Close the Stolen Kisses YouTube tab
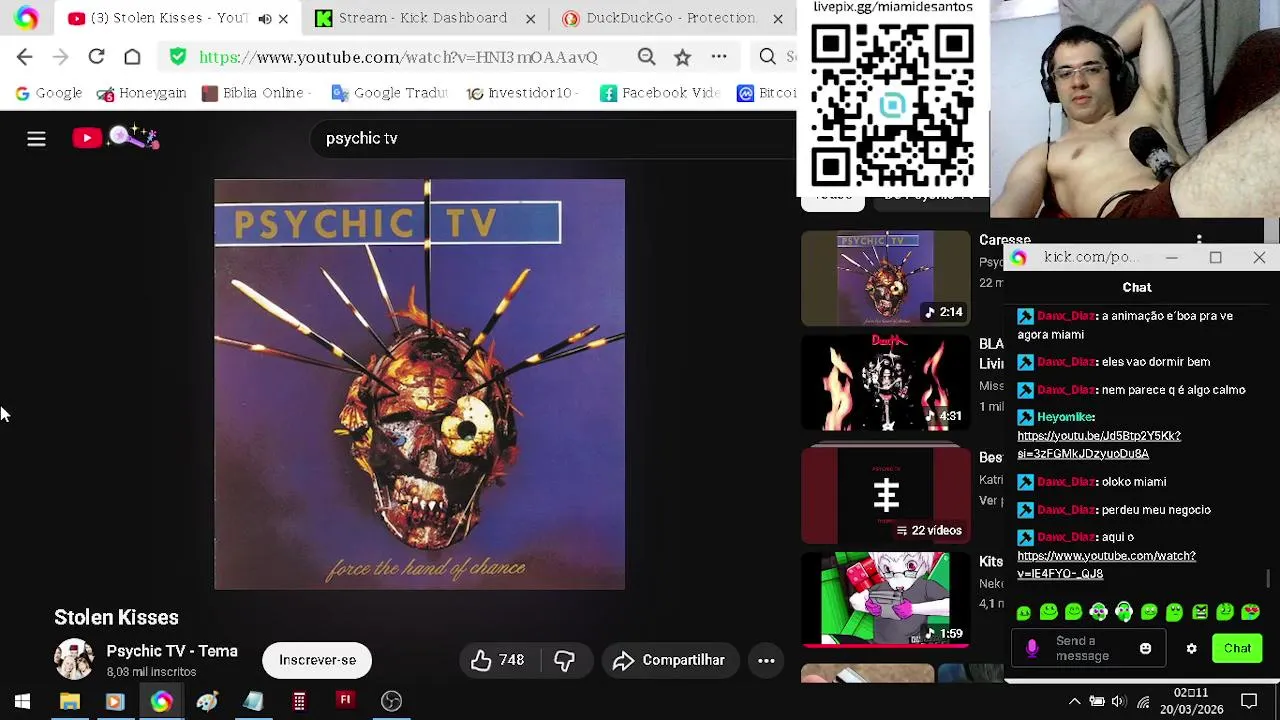1280x720 pixels. [x=283, y=18]
